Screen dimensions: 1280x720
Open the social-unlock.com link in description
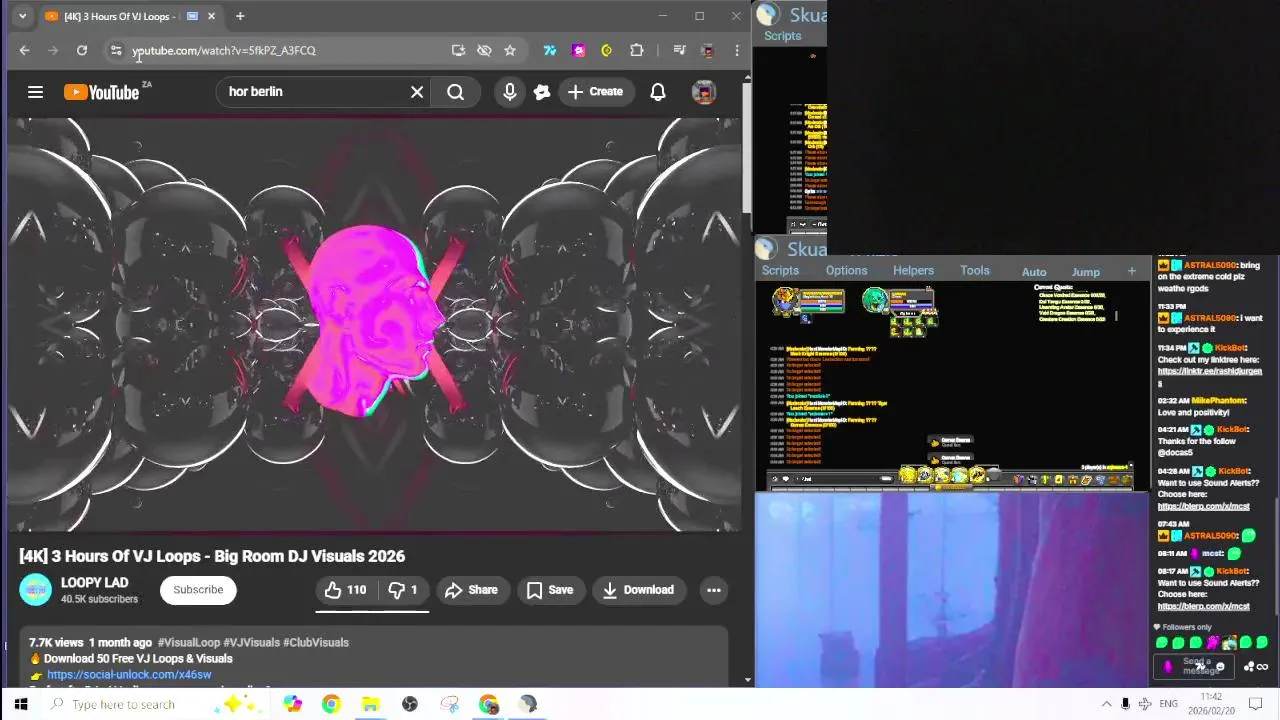point(129,675)
